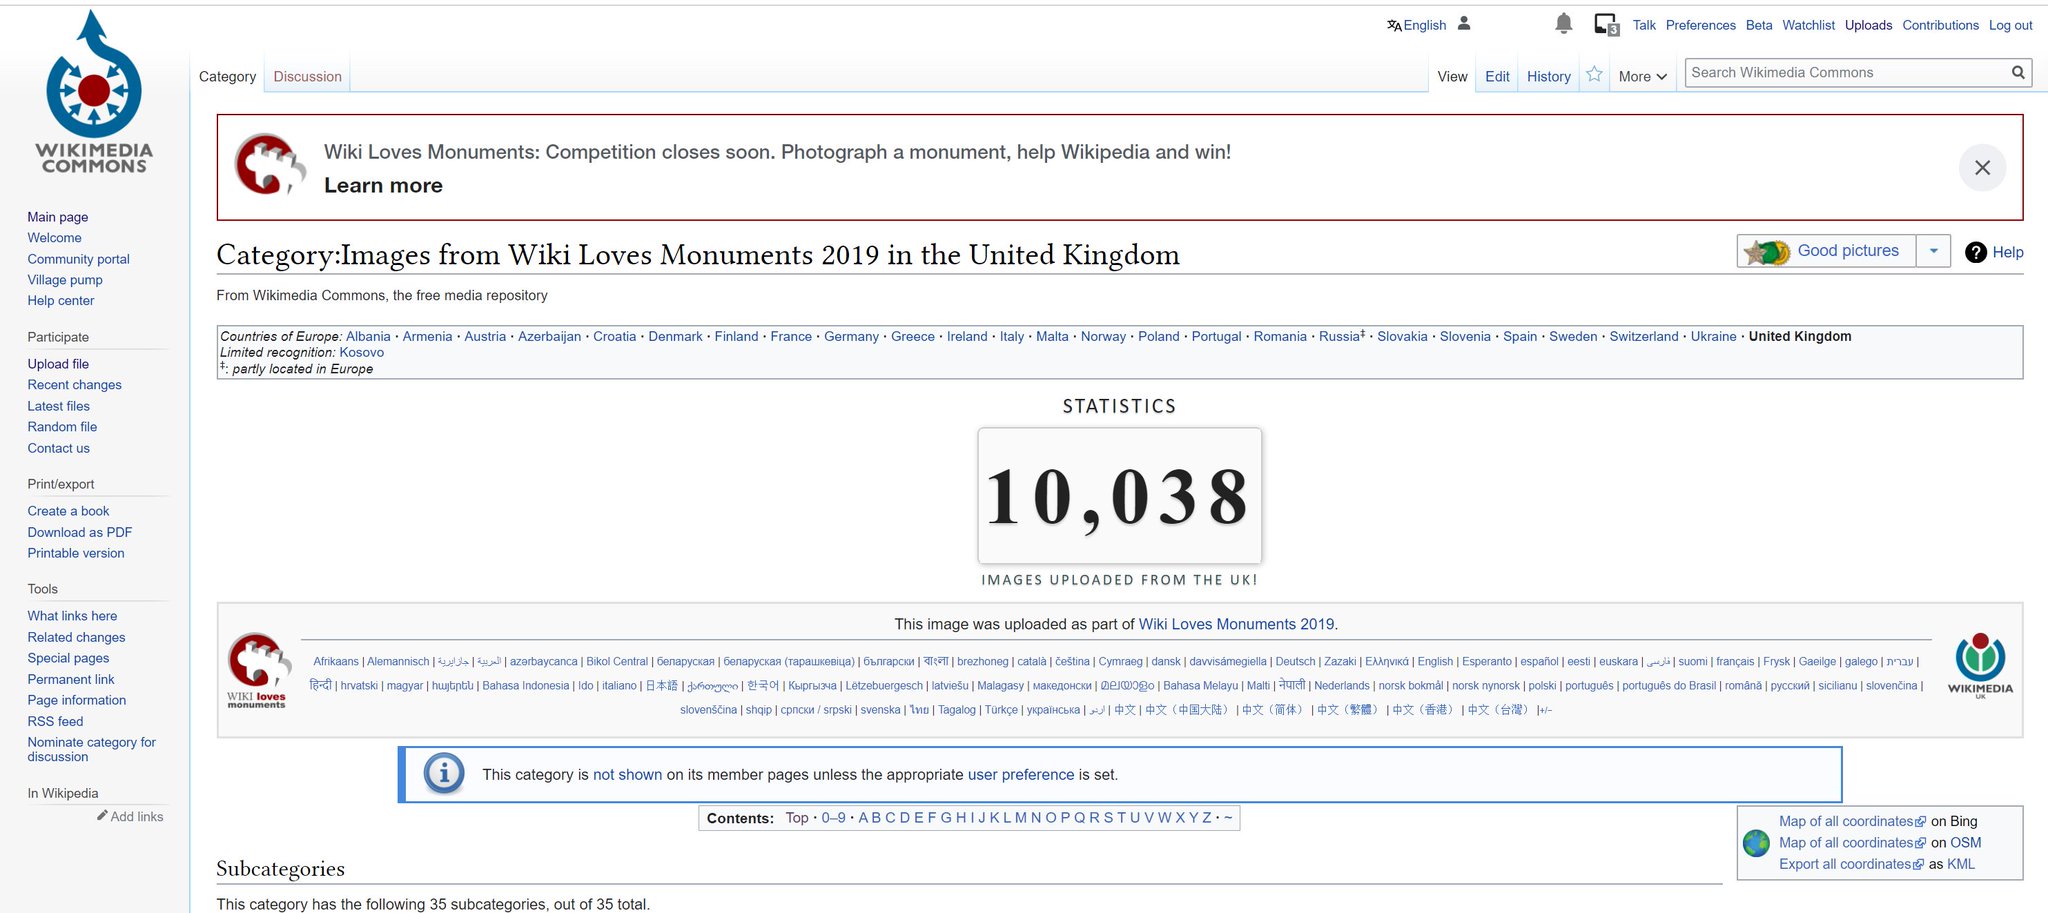Open Recent changes in the sidebar
Image resolution: width=2048 pixels, height=913 pixels.
point(75,385)
